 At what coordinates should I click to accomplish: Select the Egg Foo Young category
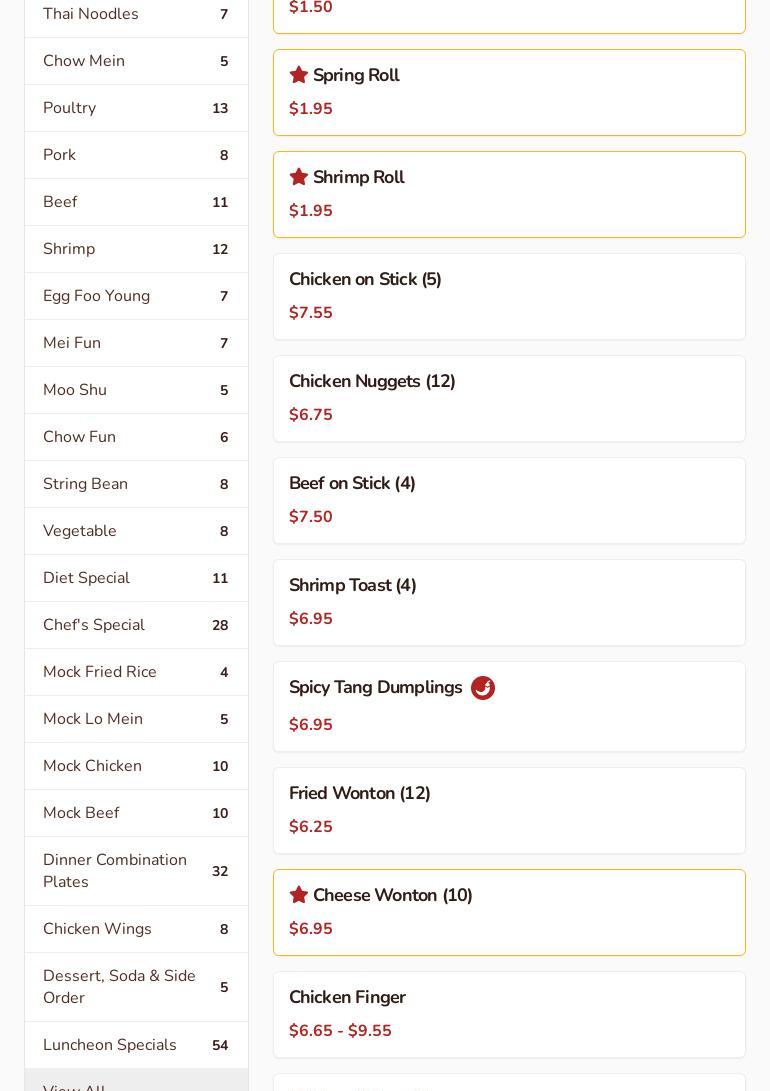point(136,296)
